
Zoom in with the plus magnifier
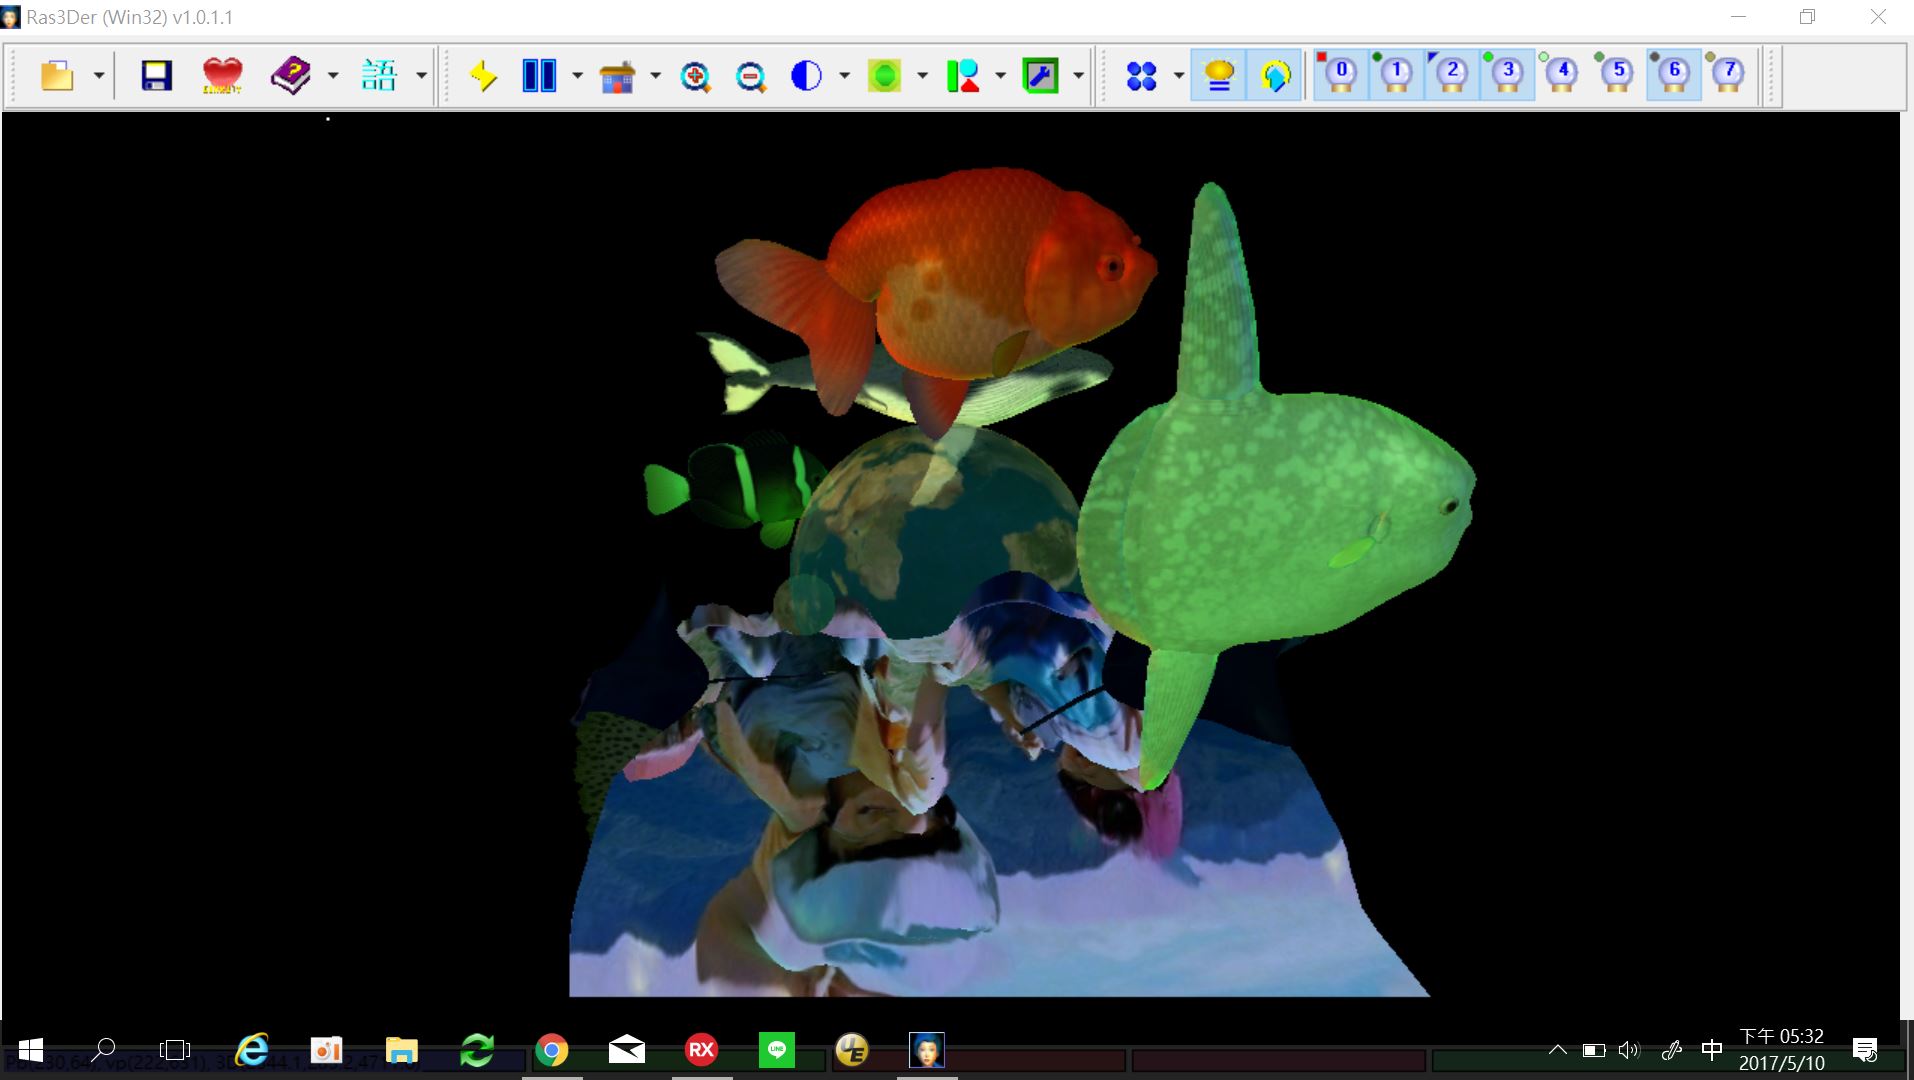click(695, 76)
